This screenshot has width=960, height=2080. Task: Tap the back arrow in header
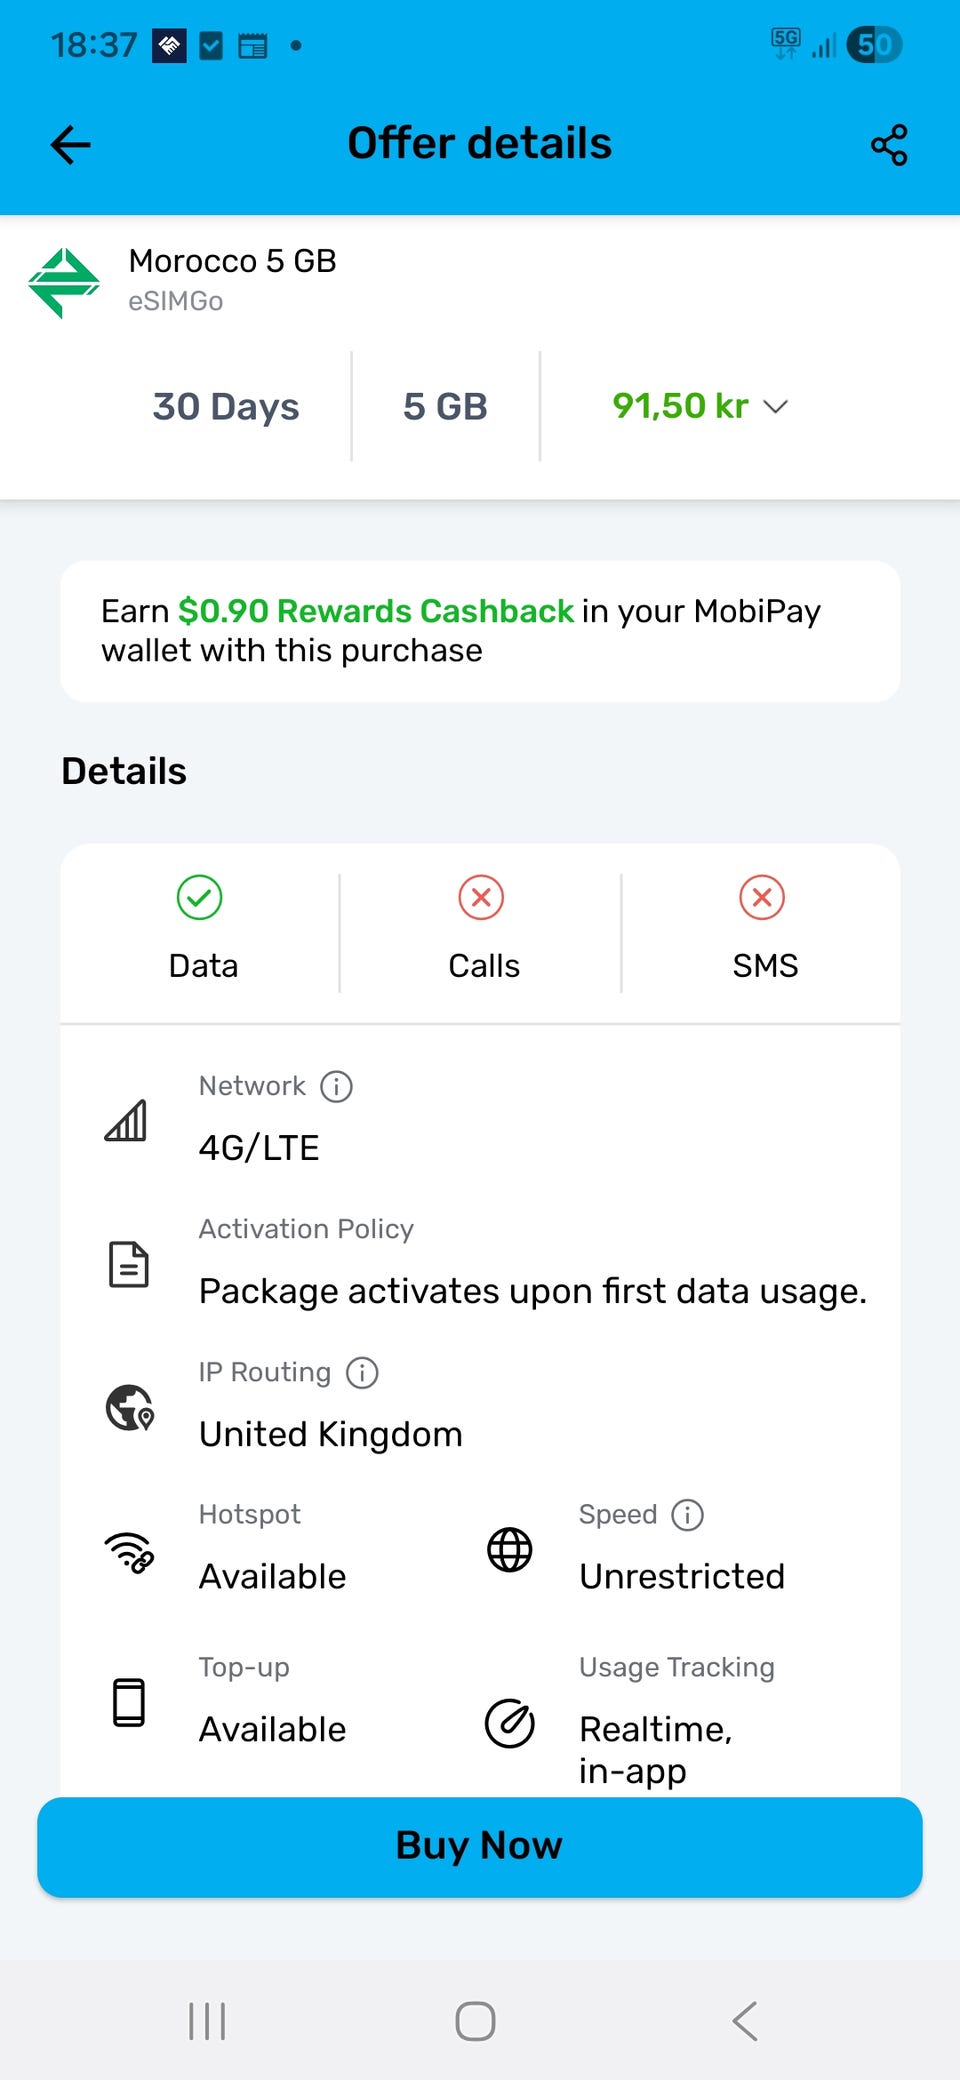pyautogui.click(x=71, y=145)
